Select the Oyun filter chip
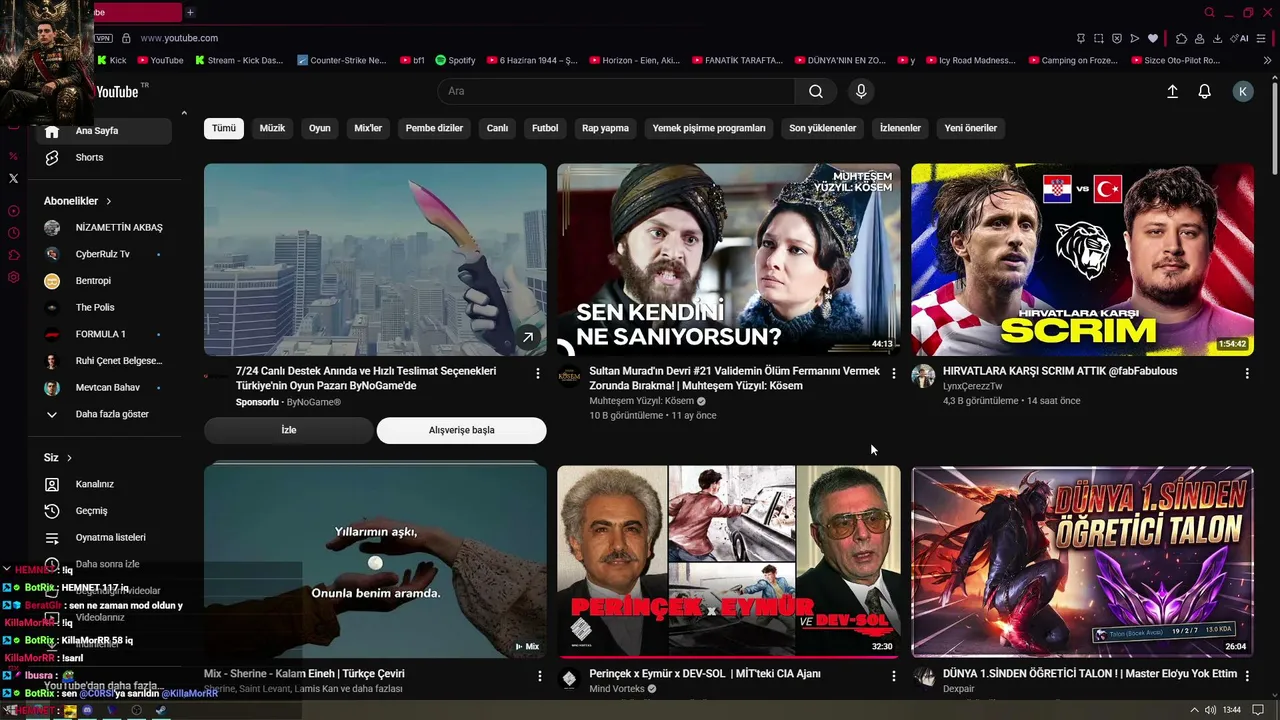Image resolution: width=1280 pixels, height=720 pixels. coord(320,128)
